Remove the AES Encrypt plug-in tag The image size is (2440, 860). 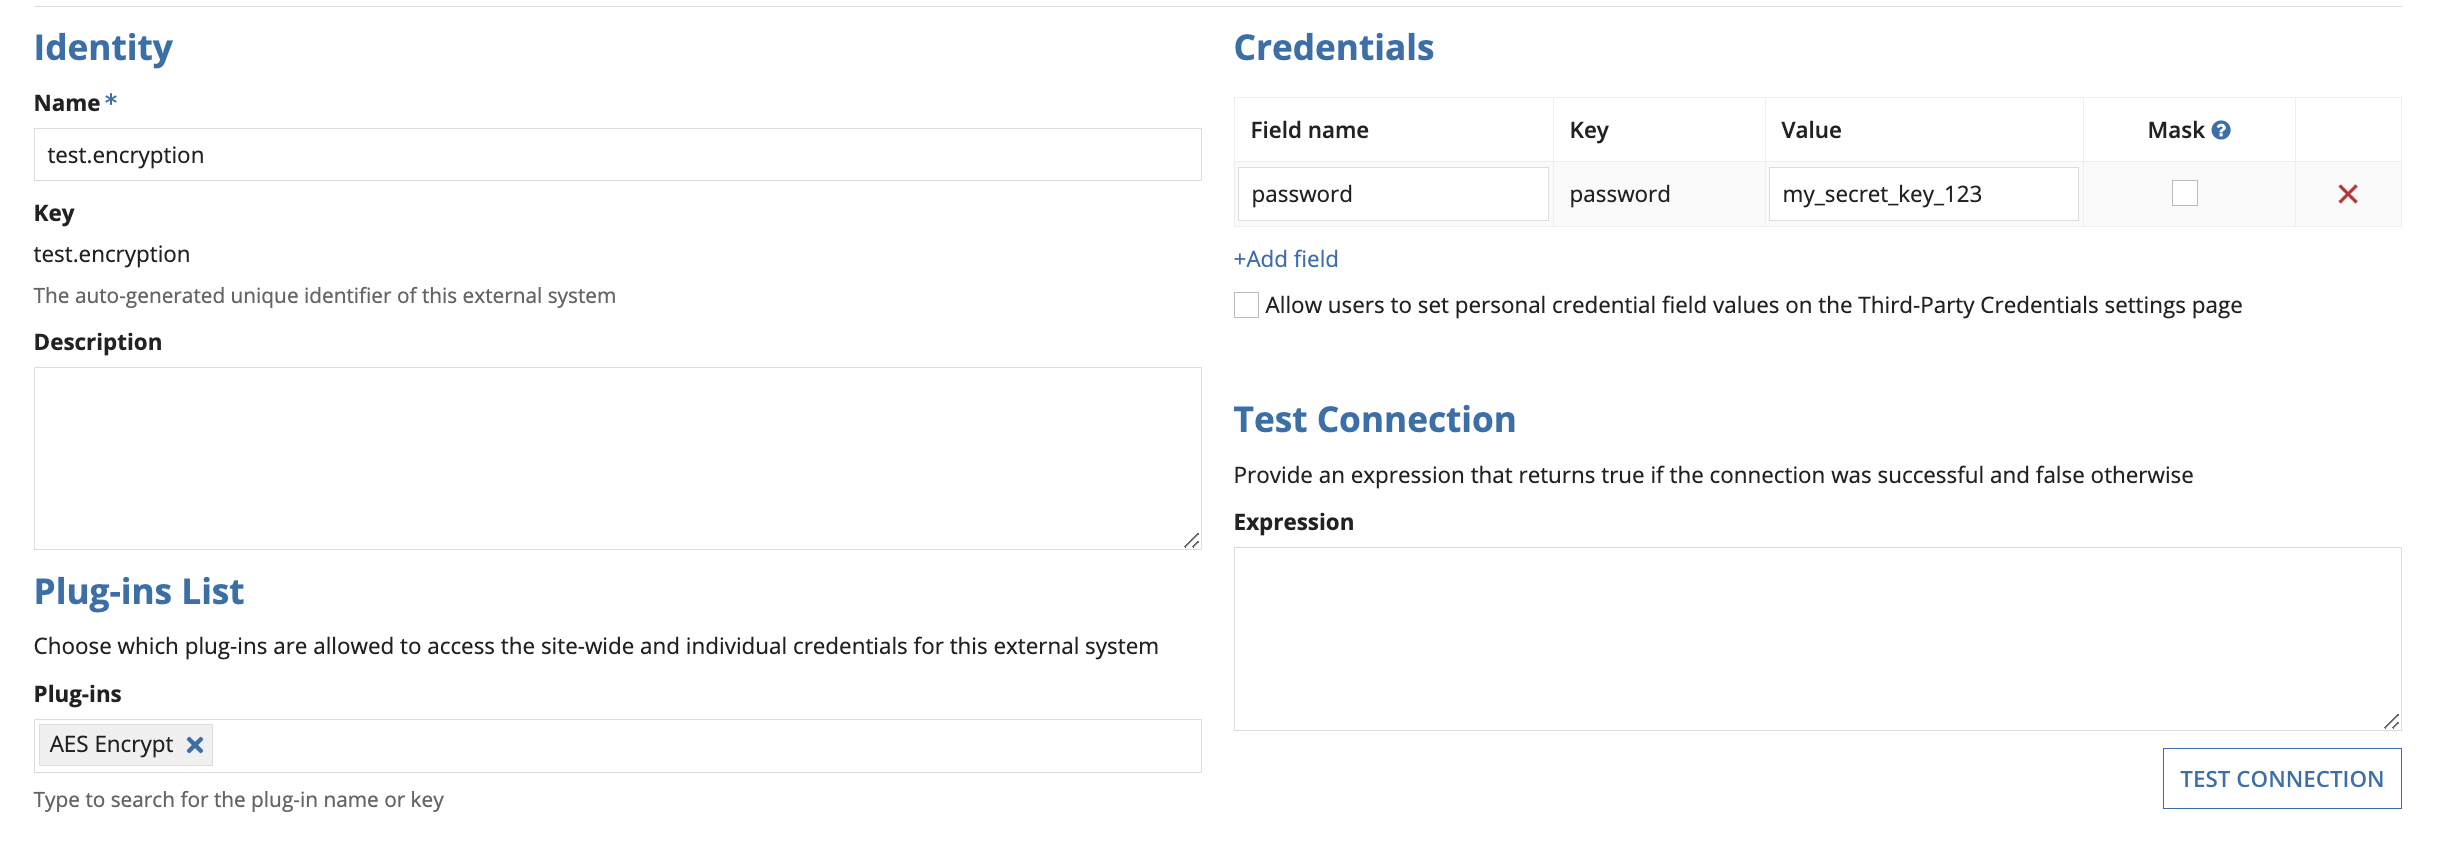(x=195, y=745)
